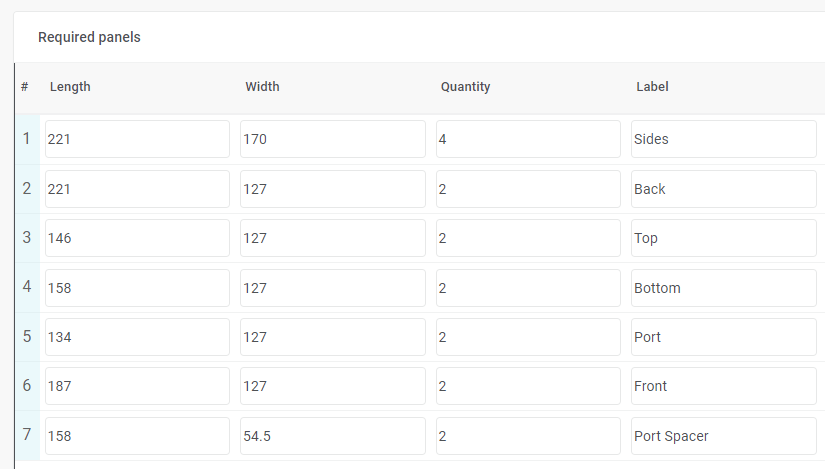Select the Length field showing 134

137,337
